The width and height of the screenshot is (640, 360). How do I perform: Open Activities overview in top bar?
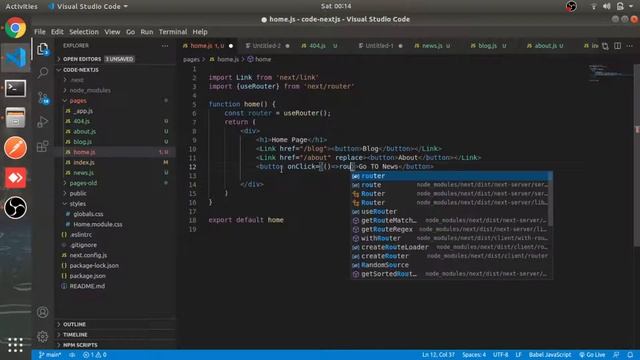[x=21, y=6]
